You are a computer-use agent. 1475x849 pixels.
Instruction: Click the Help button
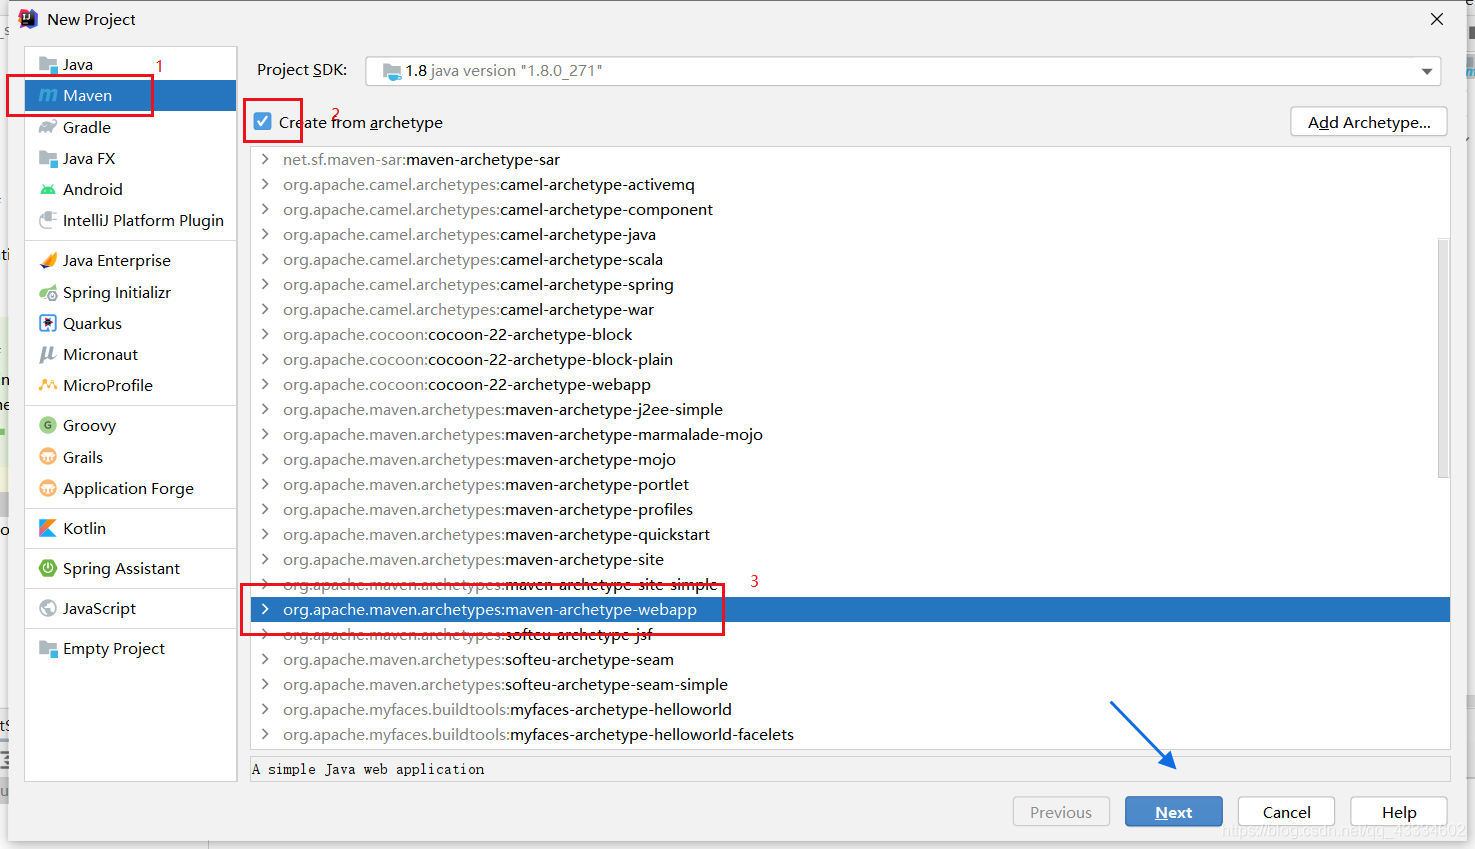tap(1399, 812)
